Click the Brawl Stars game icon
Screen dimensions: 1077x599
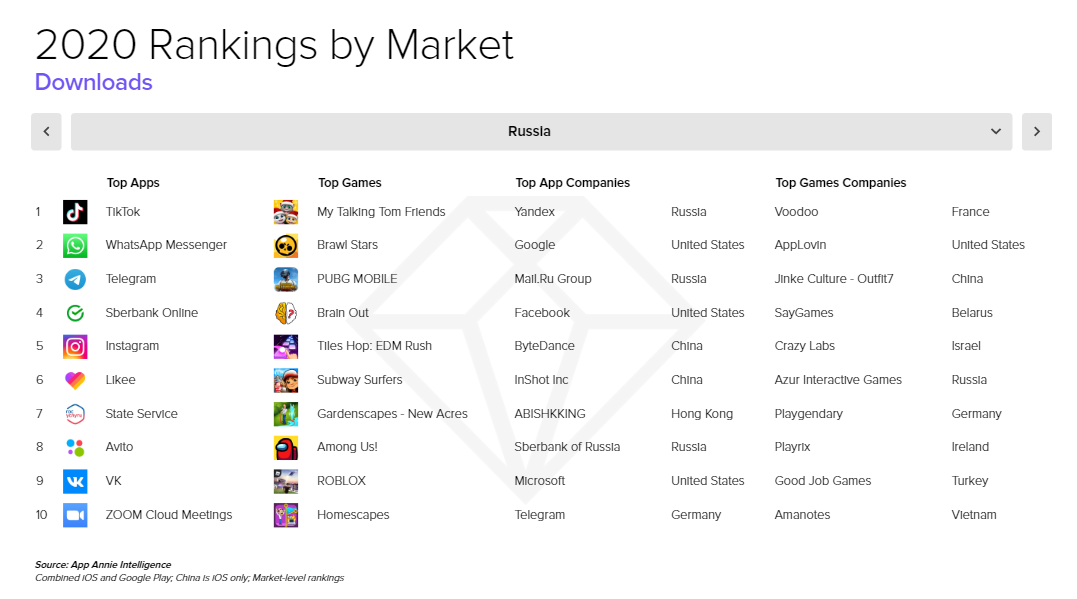pyautogui.click(x=288, y=245)
